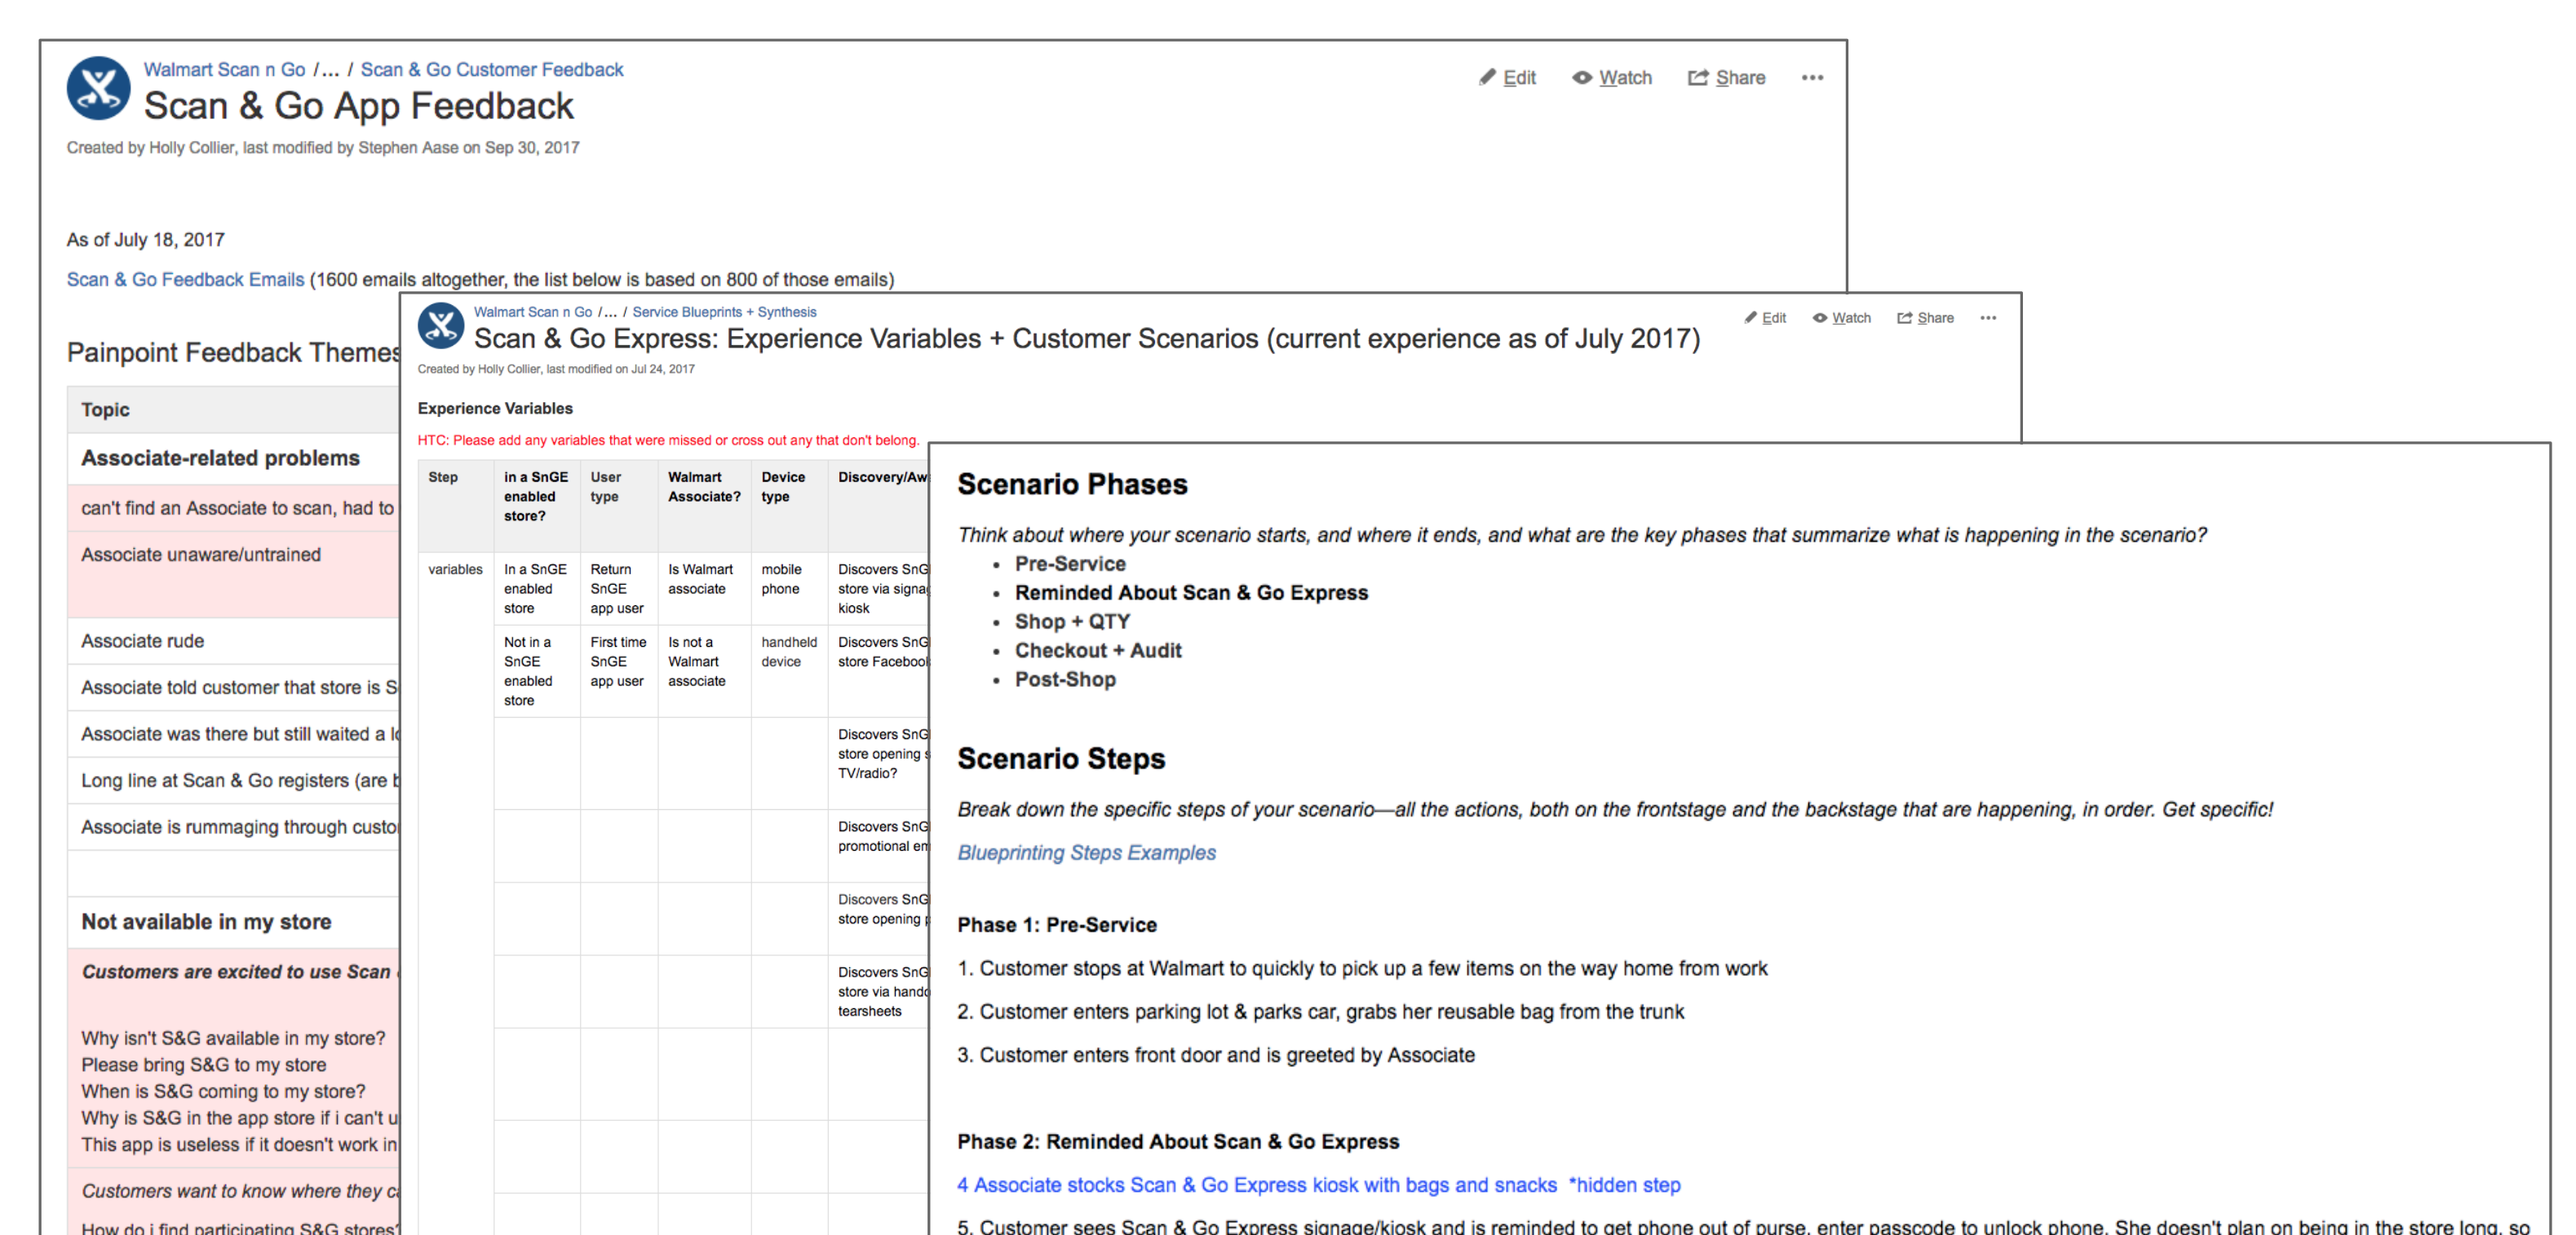Image resolution: width=2576 pixels, height=1235 pixels.
Task: Click the Device type column header
Action: [783, 487]
